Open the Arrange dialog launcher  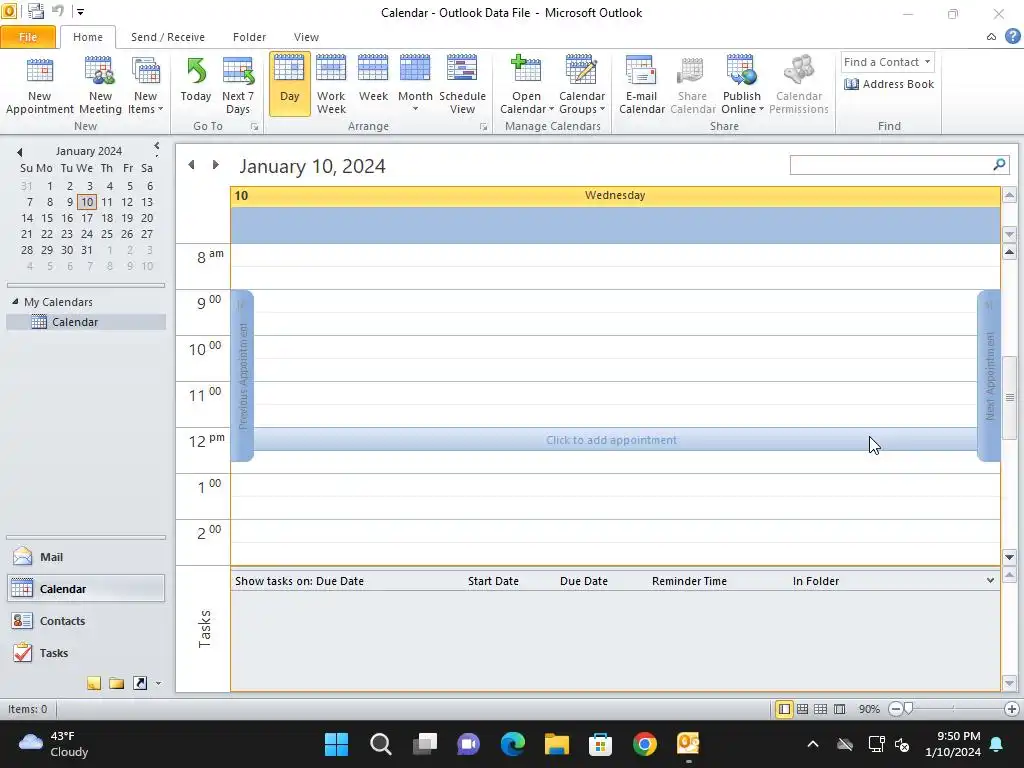tap(483, 127)
